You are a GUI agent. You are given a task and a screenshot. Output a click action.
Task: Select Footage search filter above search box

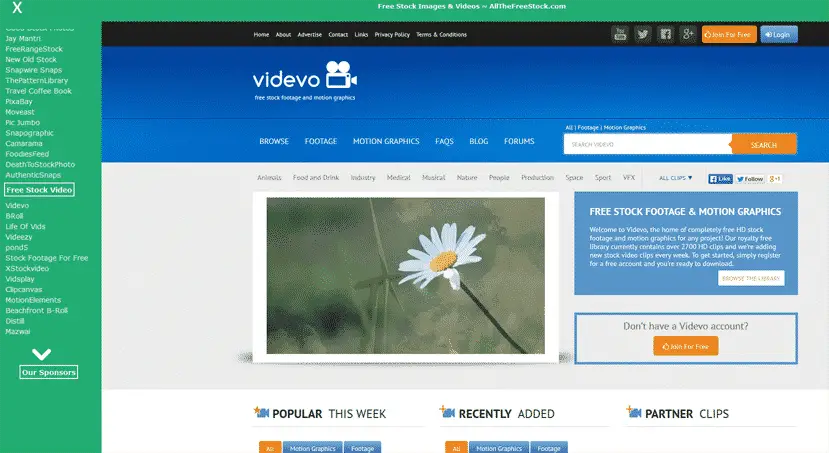(x=588, y=127)
